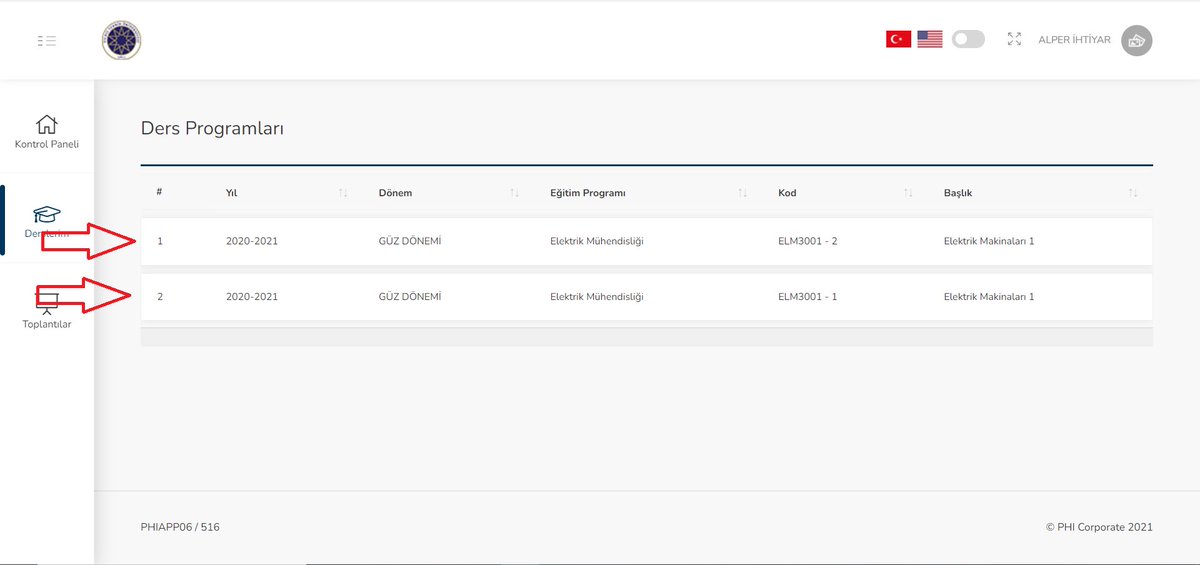
Task: Click the university logo in header
Action: pyautogui.click(x=122, y=40)
